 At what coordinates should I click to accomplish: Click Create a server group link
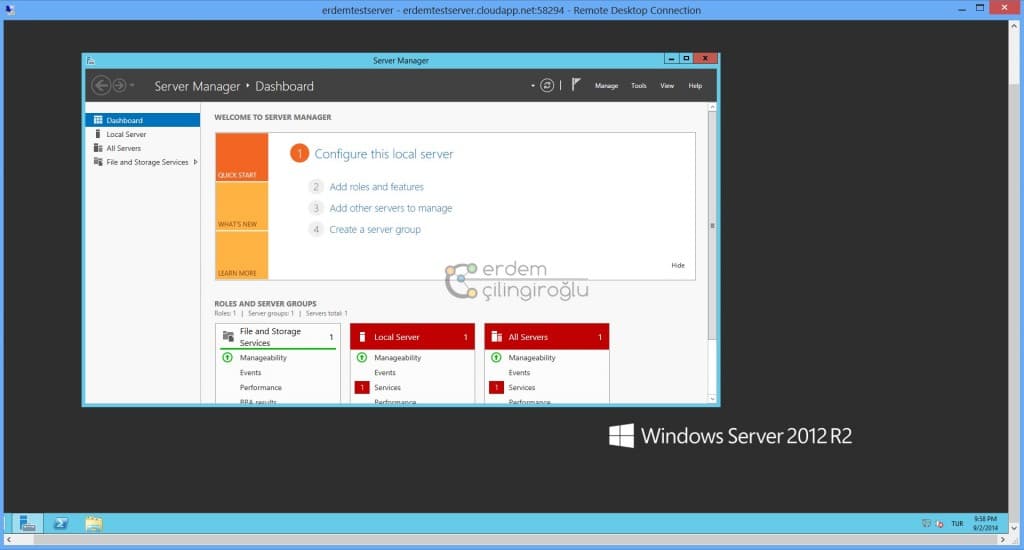pyautogui.click(x=375, y=229)
